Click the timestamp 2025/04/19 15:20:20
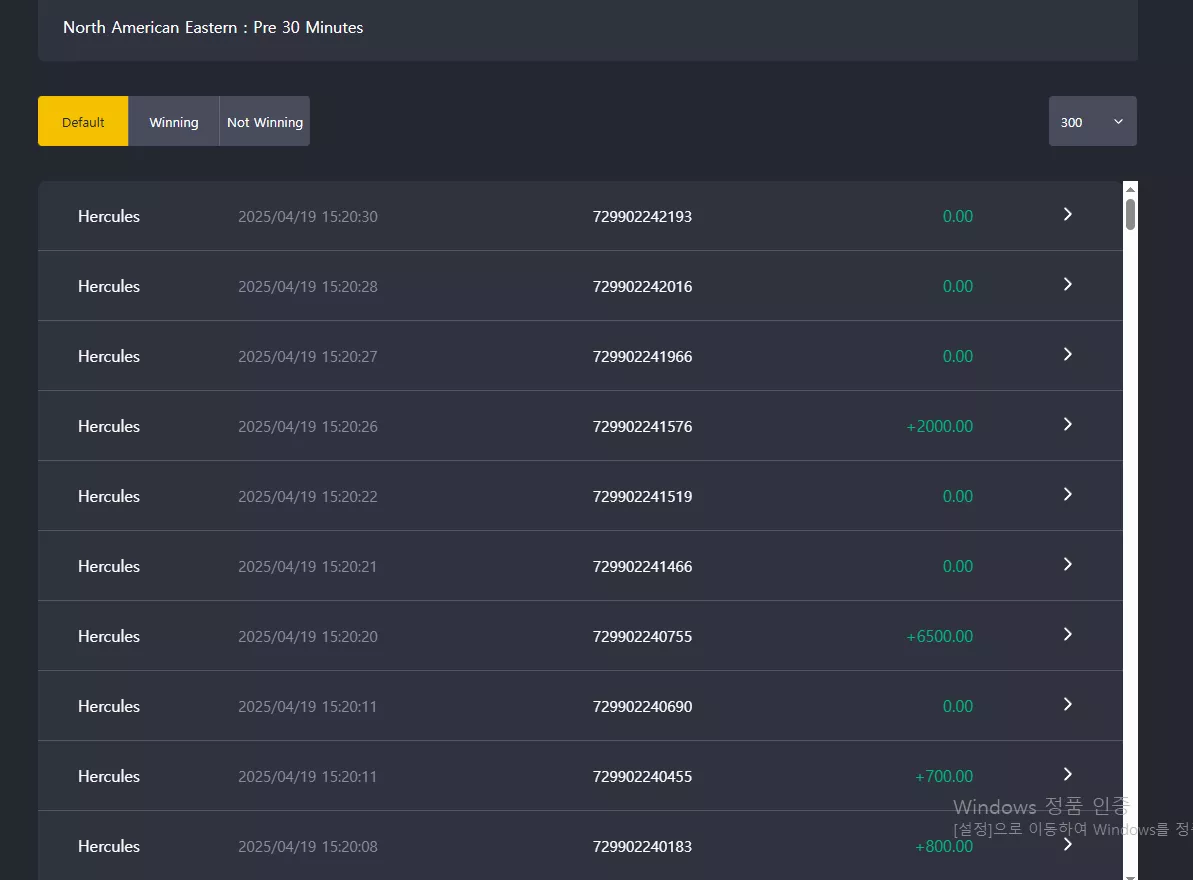This screenshot has width=1193, height=880. 307,637
